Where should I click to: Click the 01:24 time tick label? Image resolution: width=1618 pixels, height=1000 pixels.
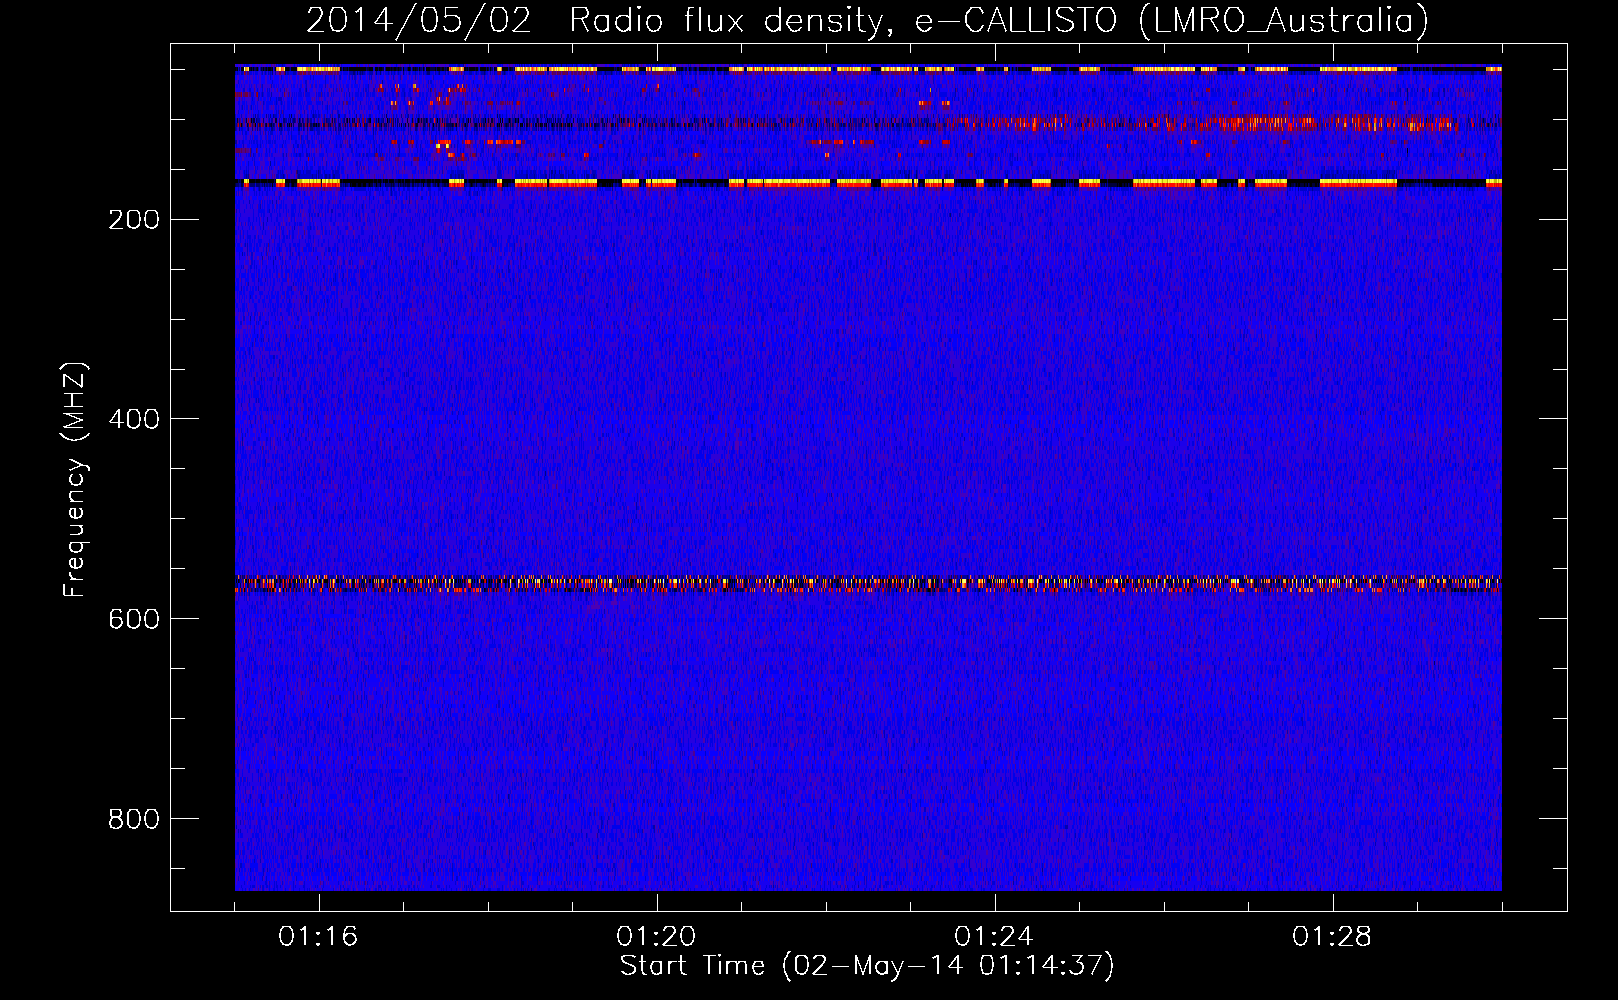(994, 937)
